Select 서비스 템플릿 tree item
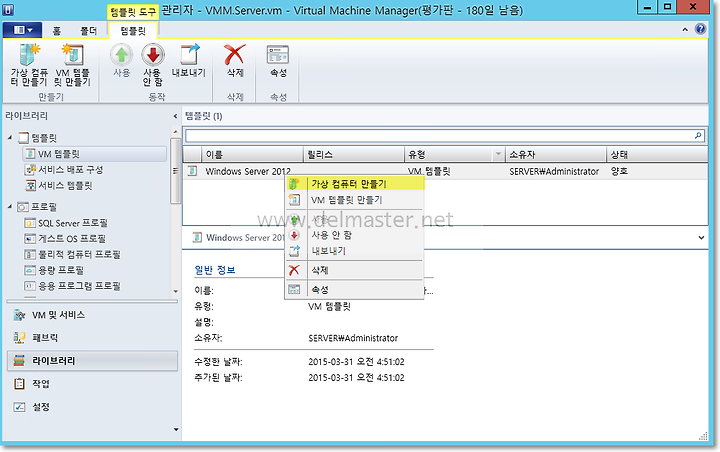 (59, 186)
